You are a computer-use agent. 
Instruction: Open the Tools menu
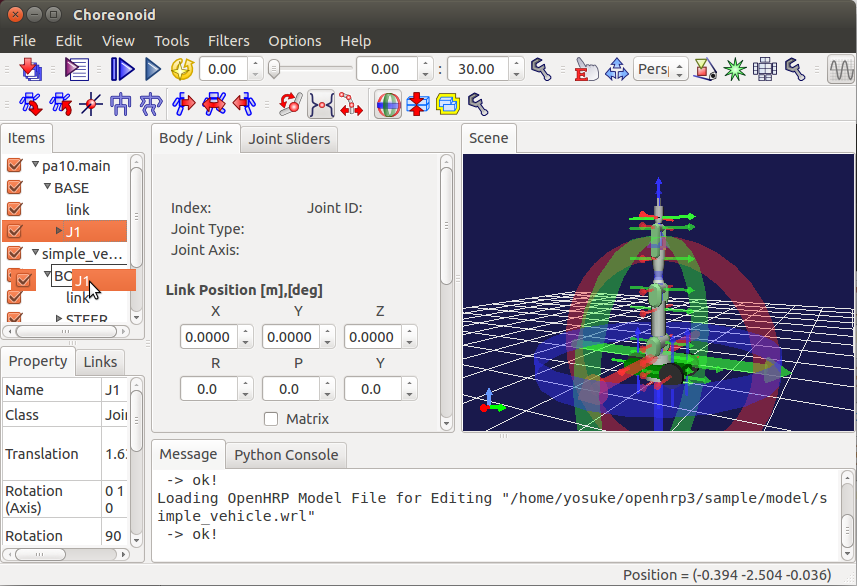point(172,41)
